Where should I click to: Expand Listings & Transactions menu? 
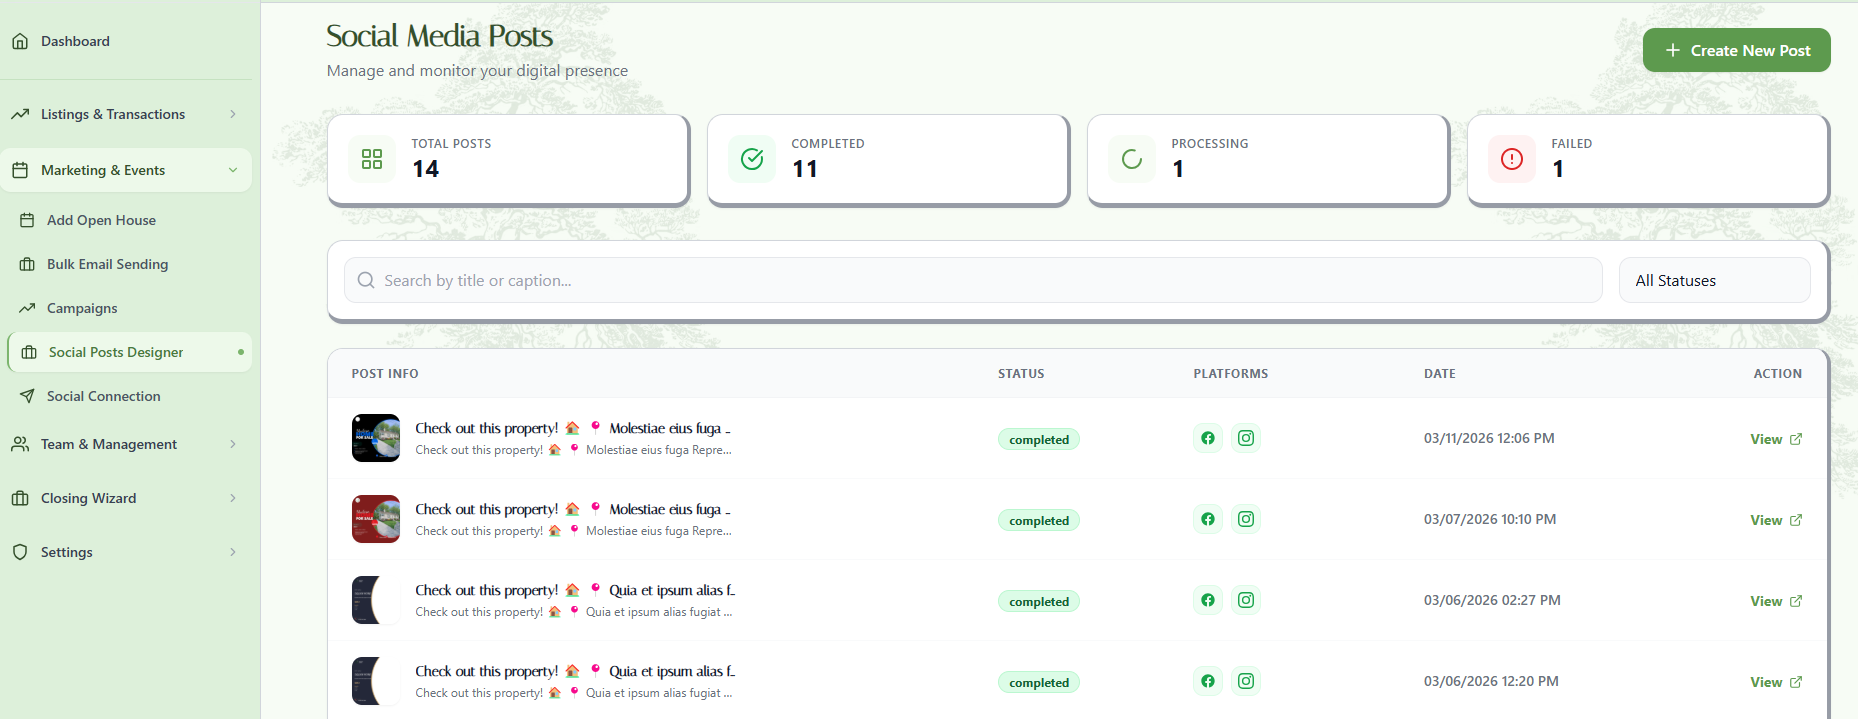125,114
